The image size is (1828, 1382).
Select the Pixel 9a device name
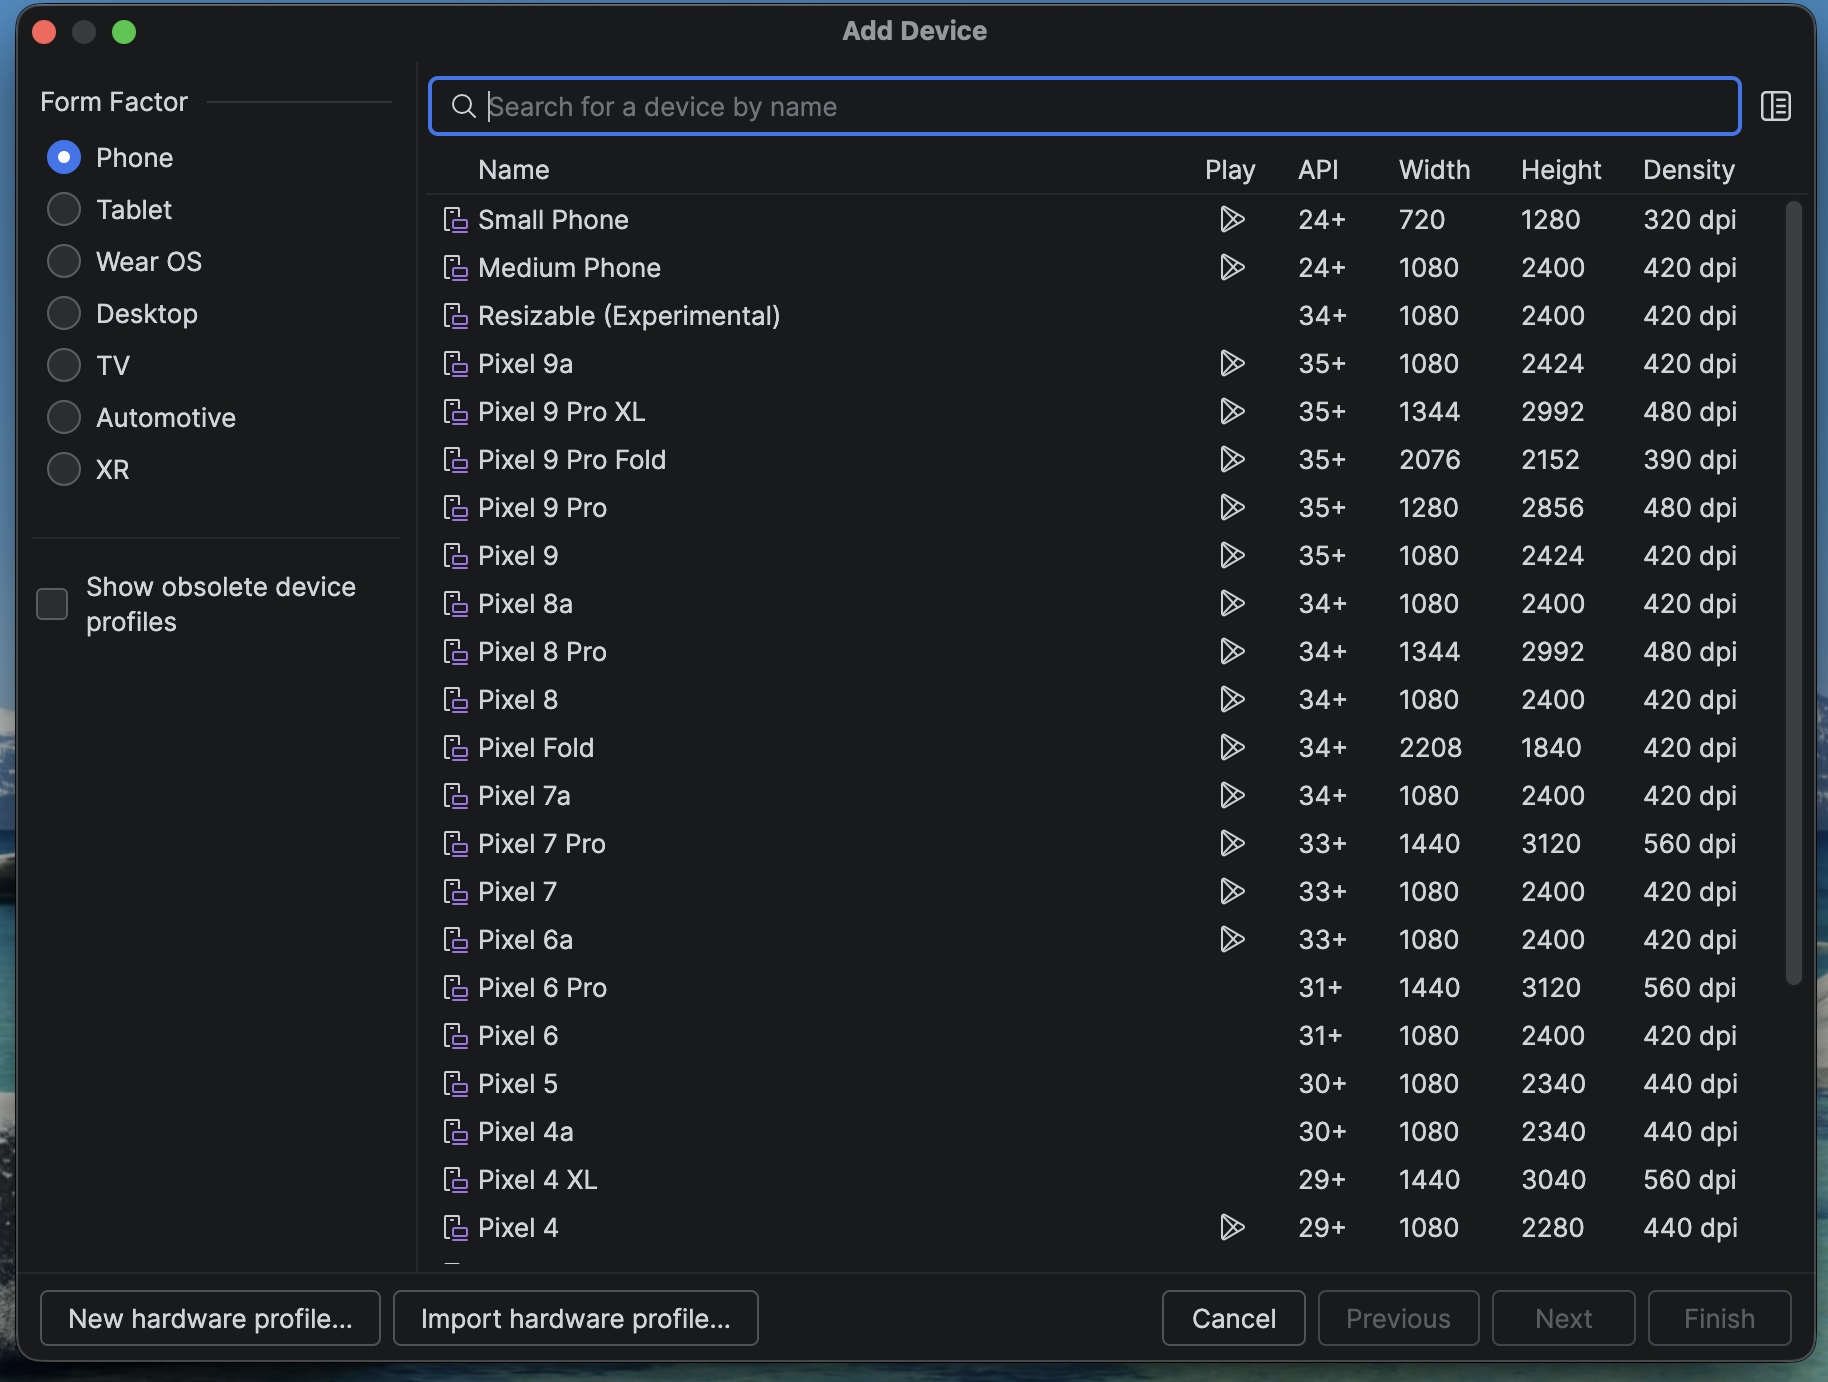point(526,364)
